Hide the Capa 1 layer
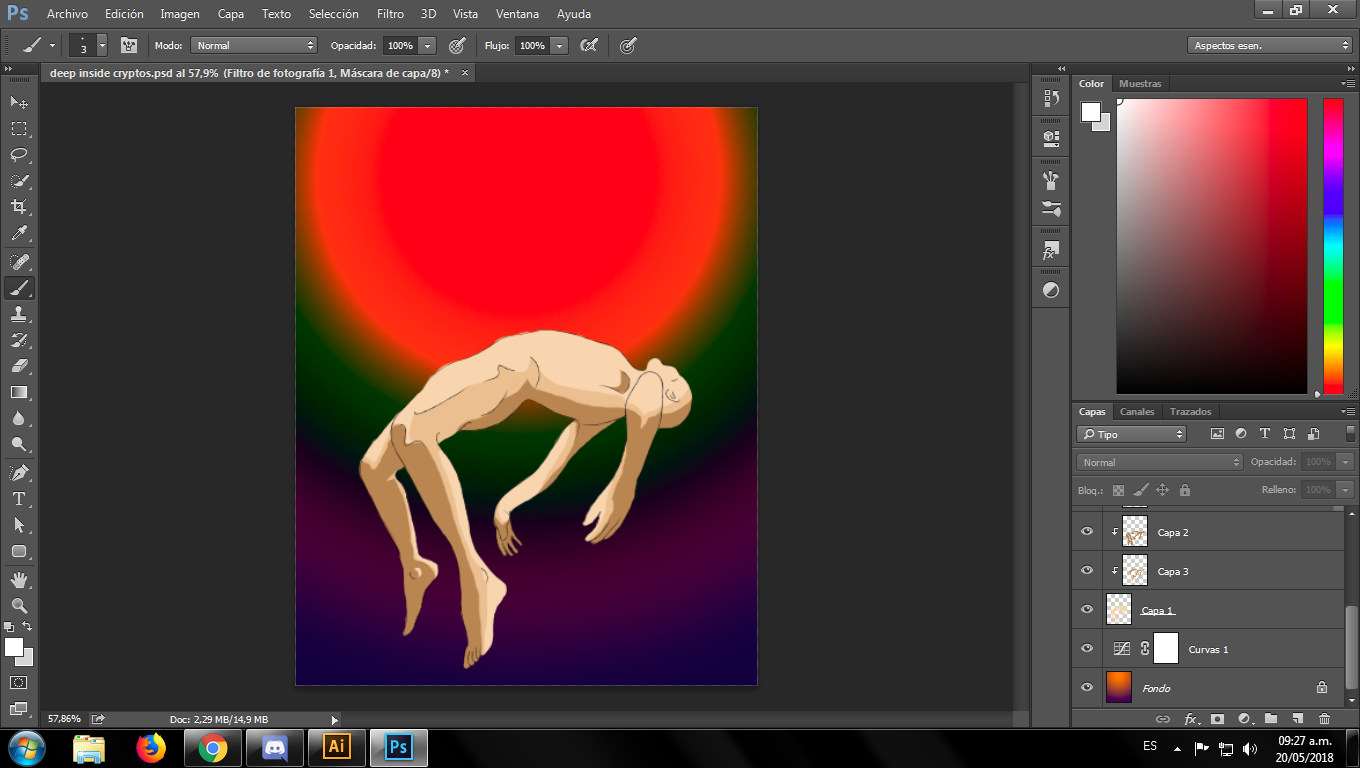This screenshot has height=768, width=1360. click(x=1087, y=610)
